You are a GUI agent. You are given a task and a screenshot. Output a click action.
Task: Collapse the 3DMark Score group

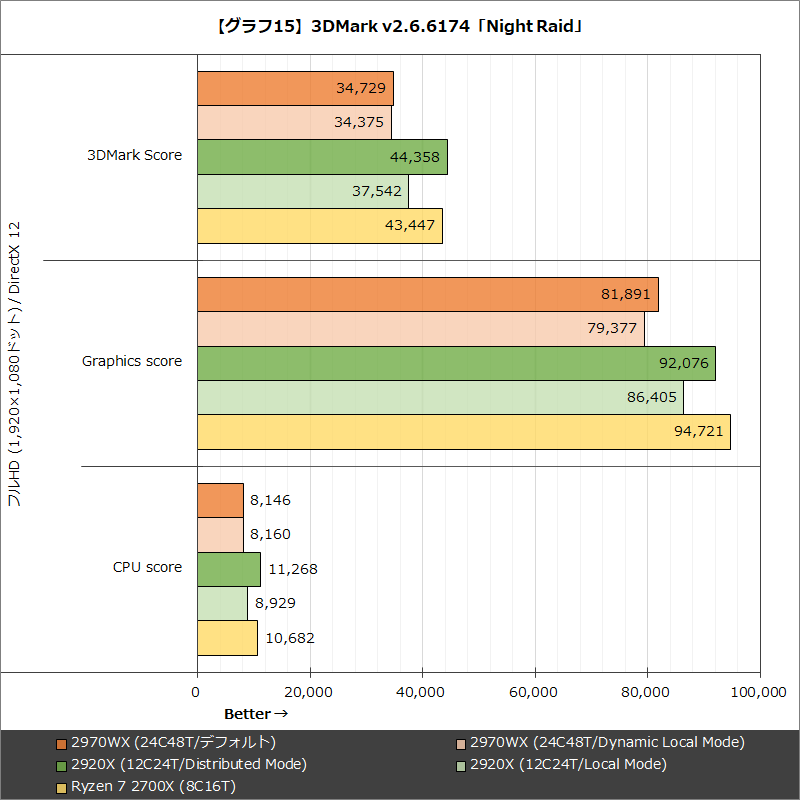(x=133, y=155)
